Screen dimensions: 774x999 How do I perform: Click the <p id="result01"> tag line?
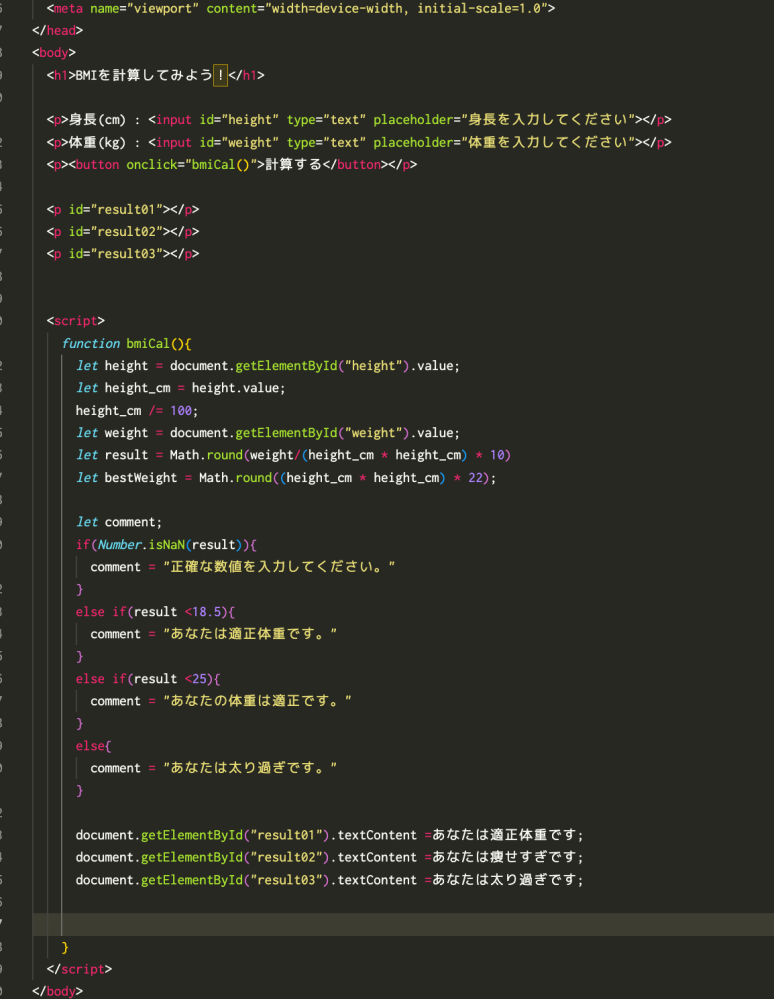[x=123, y=210]
